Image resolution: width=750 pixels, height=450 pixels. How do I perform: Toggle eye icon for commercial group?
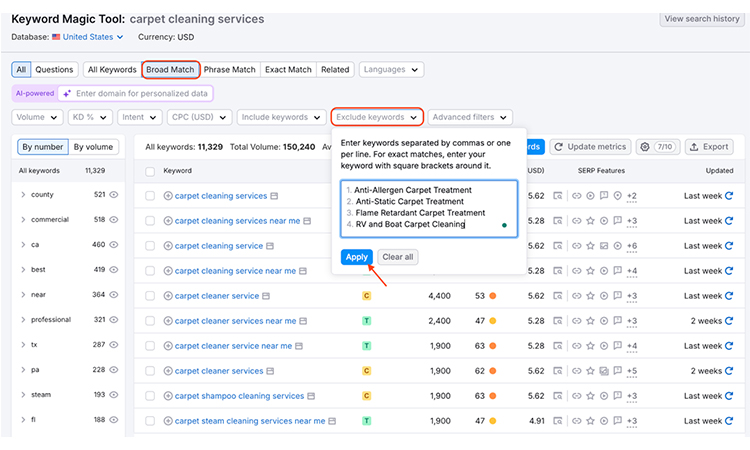[113, 220]
